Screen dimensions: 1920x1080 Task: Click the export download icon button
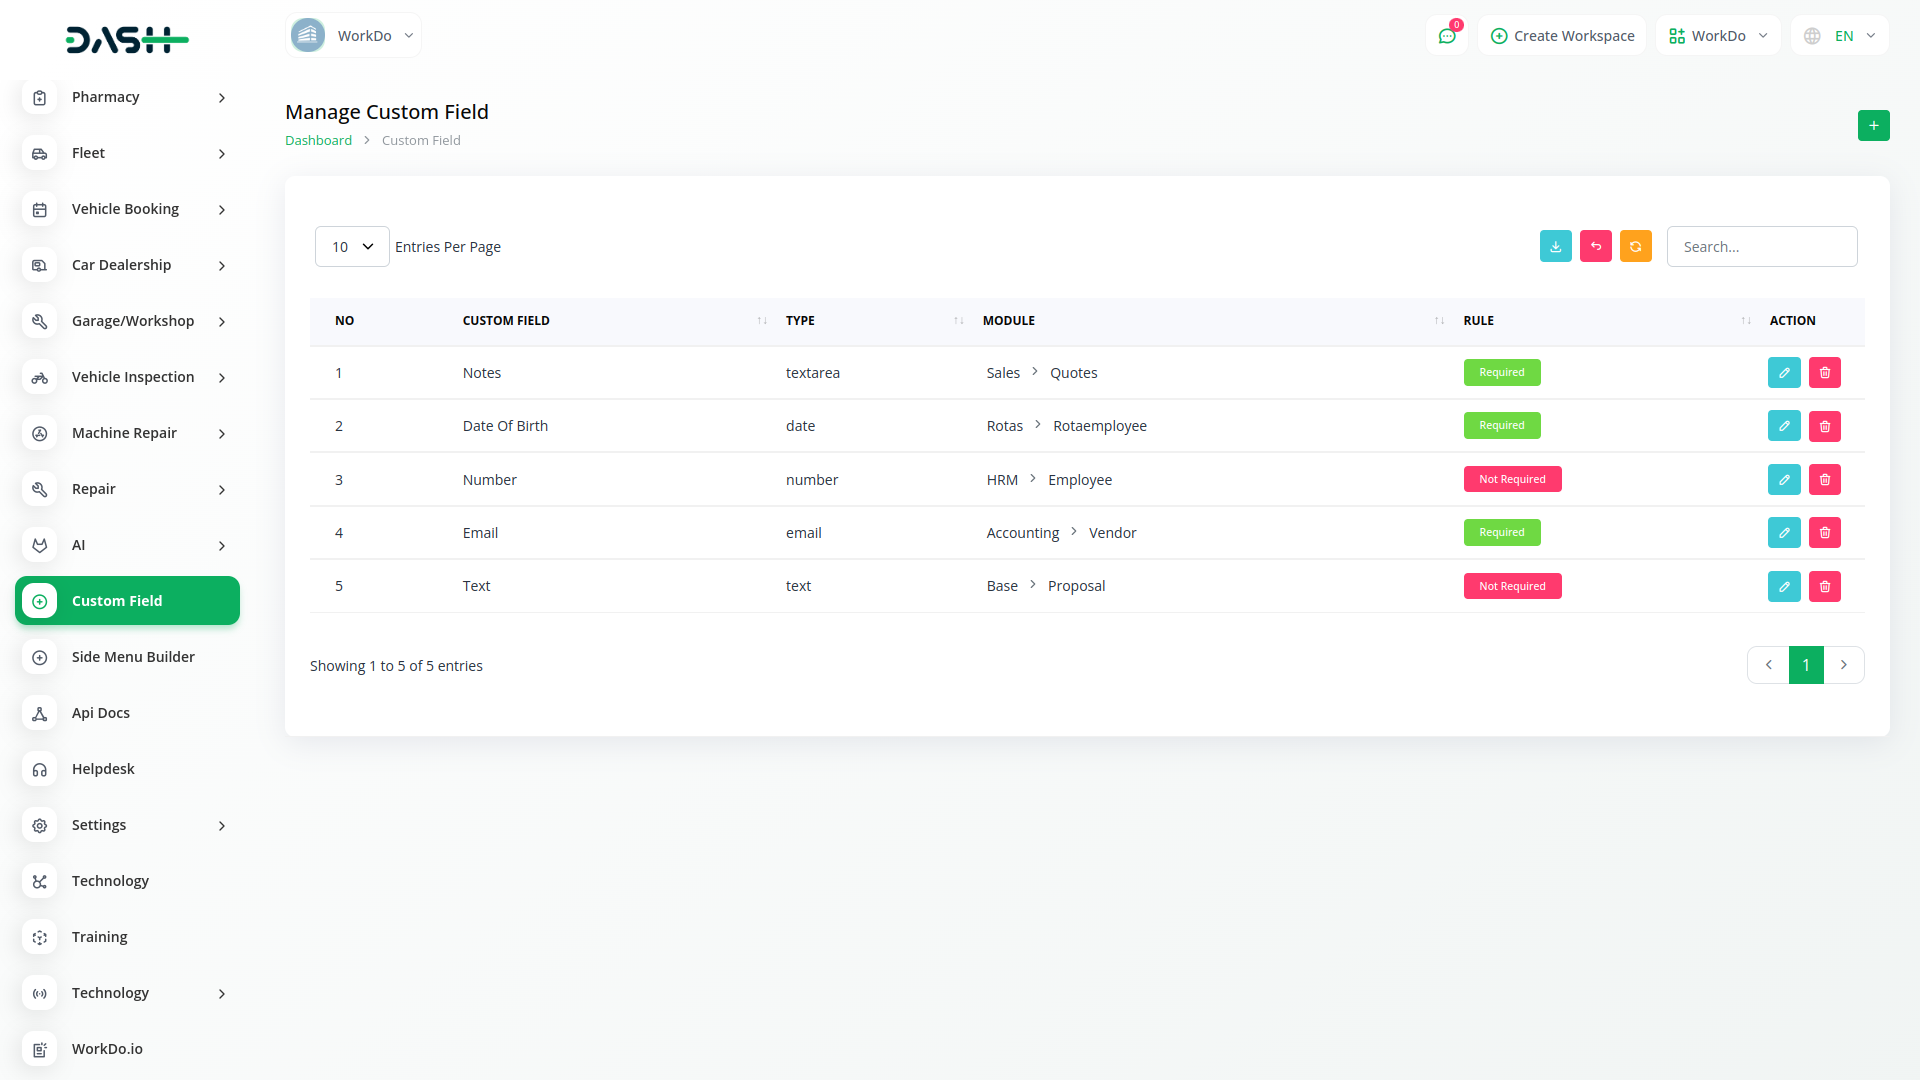1555,246
